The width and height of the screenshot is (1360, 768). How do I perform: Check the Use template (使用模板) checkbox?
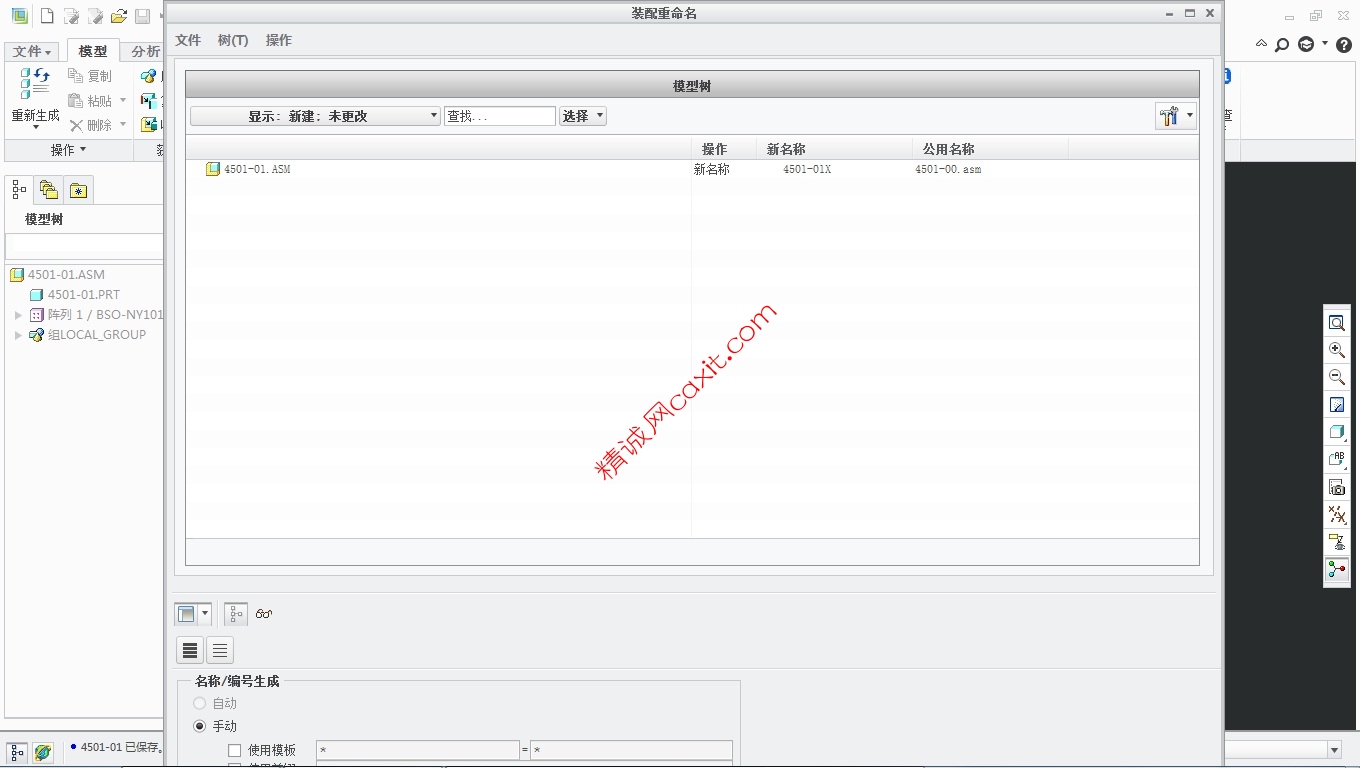pyautogui.click(x=235, y=750)
